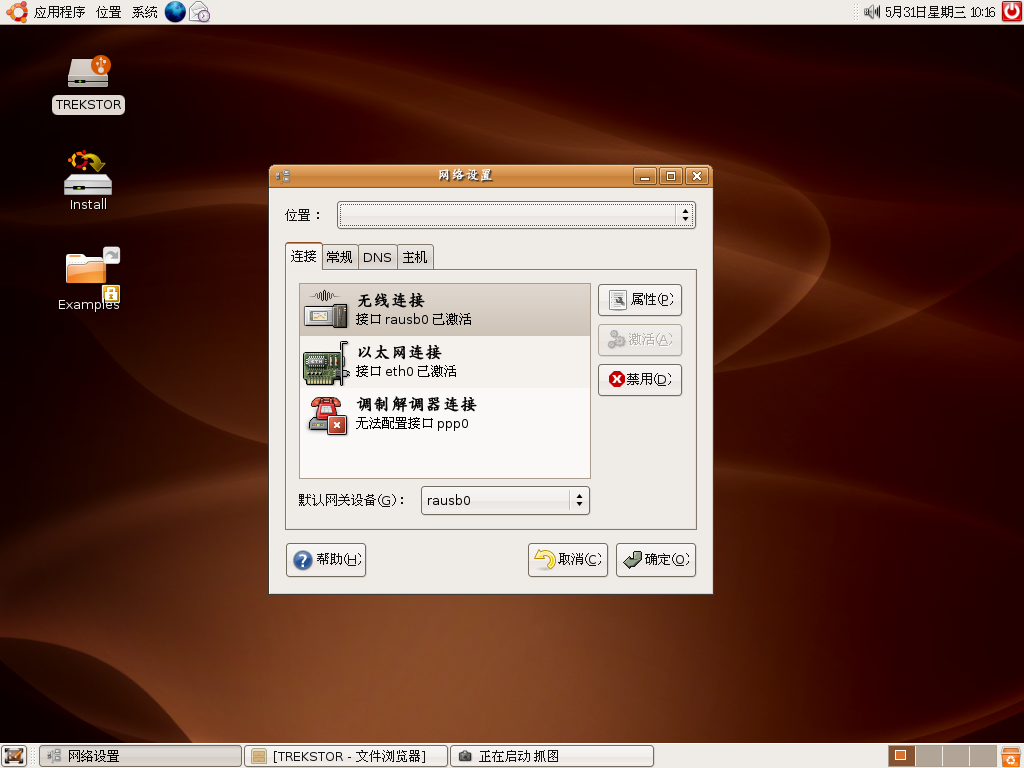Open the 位置 menu in top panel
The image size is (1024, 768).
[108, 12]
